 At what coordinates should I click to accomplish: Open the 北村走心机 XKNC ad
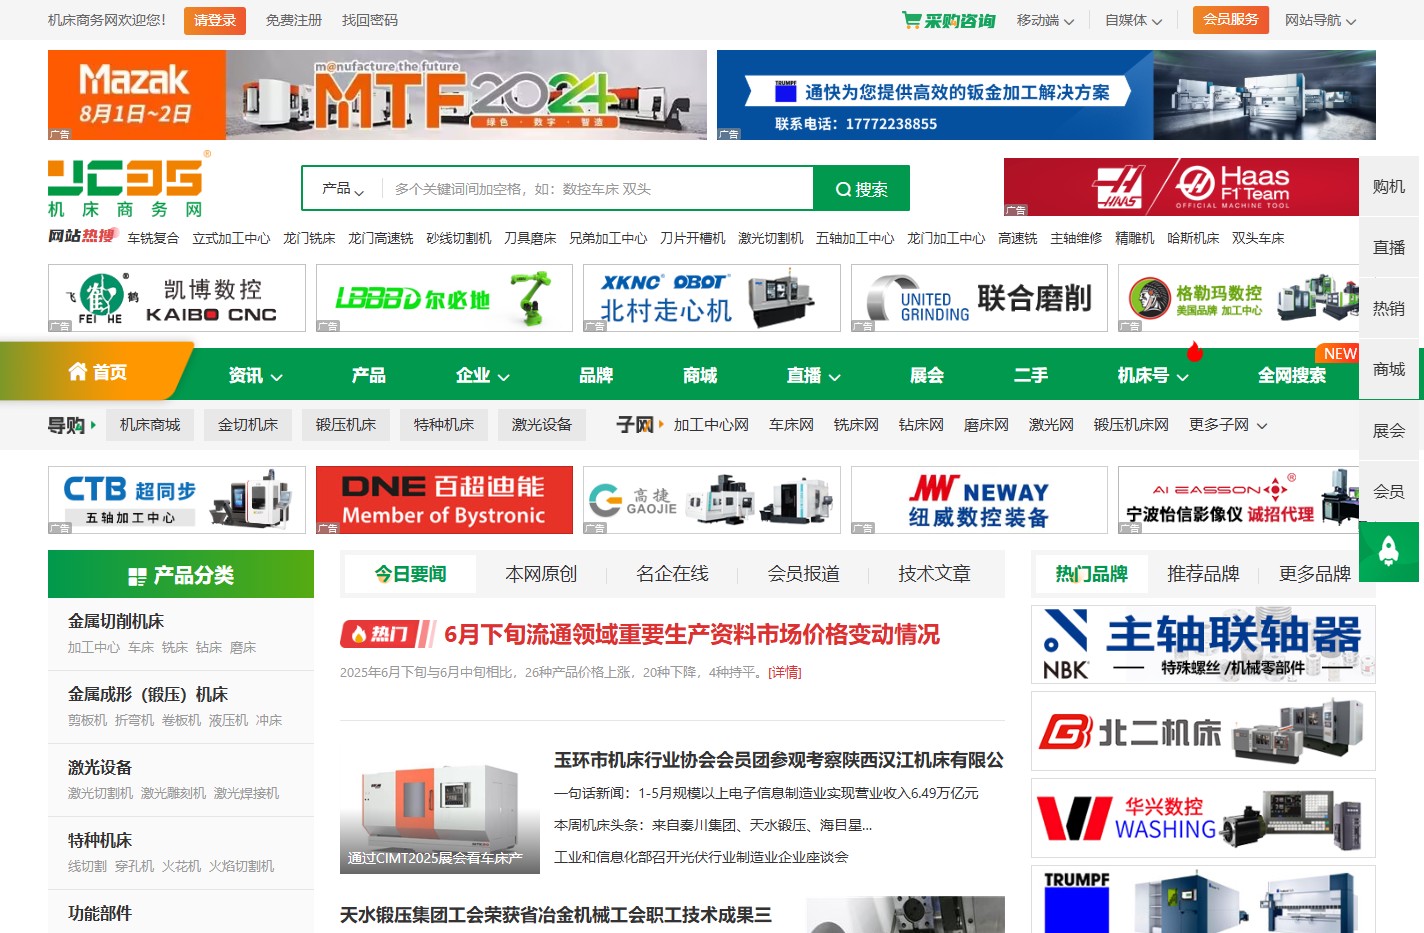tap(712, 298)
